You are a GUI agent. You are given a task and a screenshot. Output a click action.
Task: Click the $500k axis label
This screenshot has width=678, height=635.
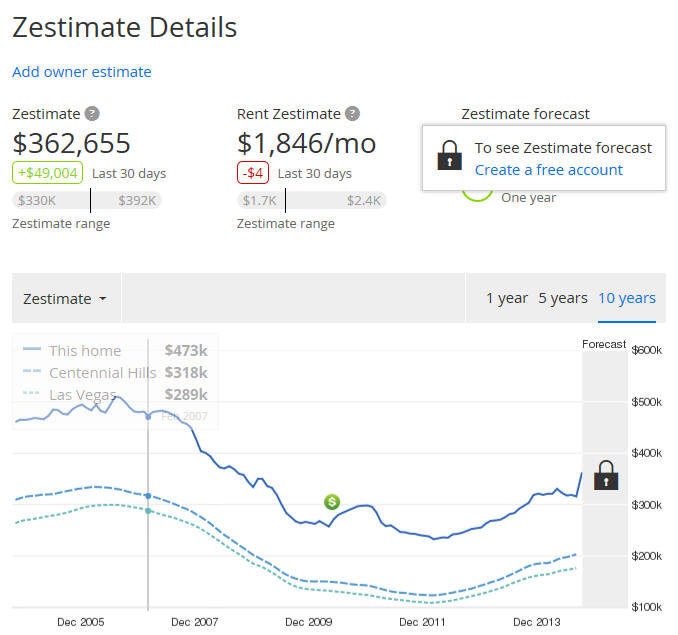[x=646, y=402]
